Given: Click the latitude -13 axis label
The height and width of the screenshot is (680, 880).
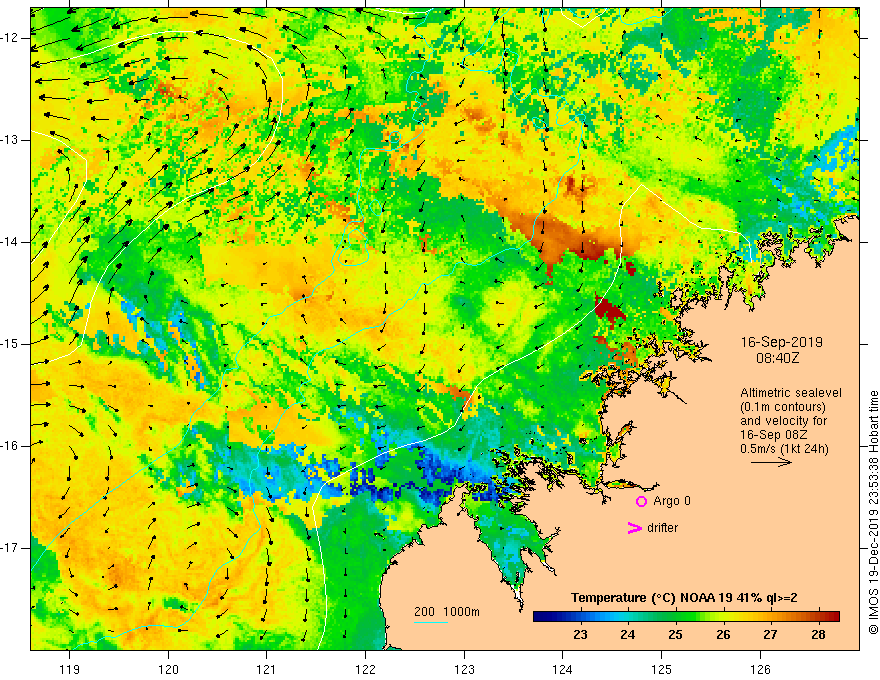Looking at the screenshot, I should click(9, 140).
